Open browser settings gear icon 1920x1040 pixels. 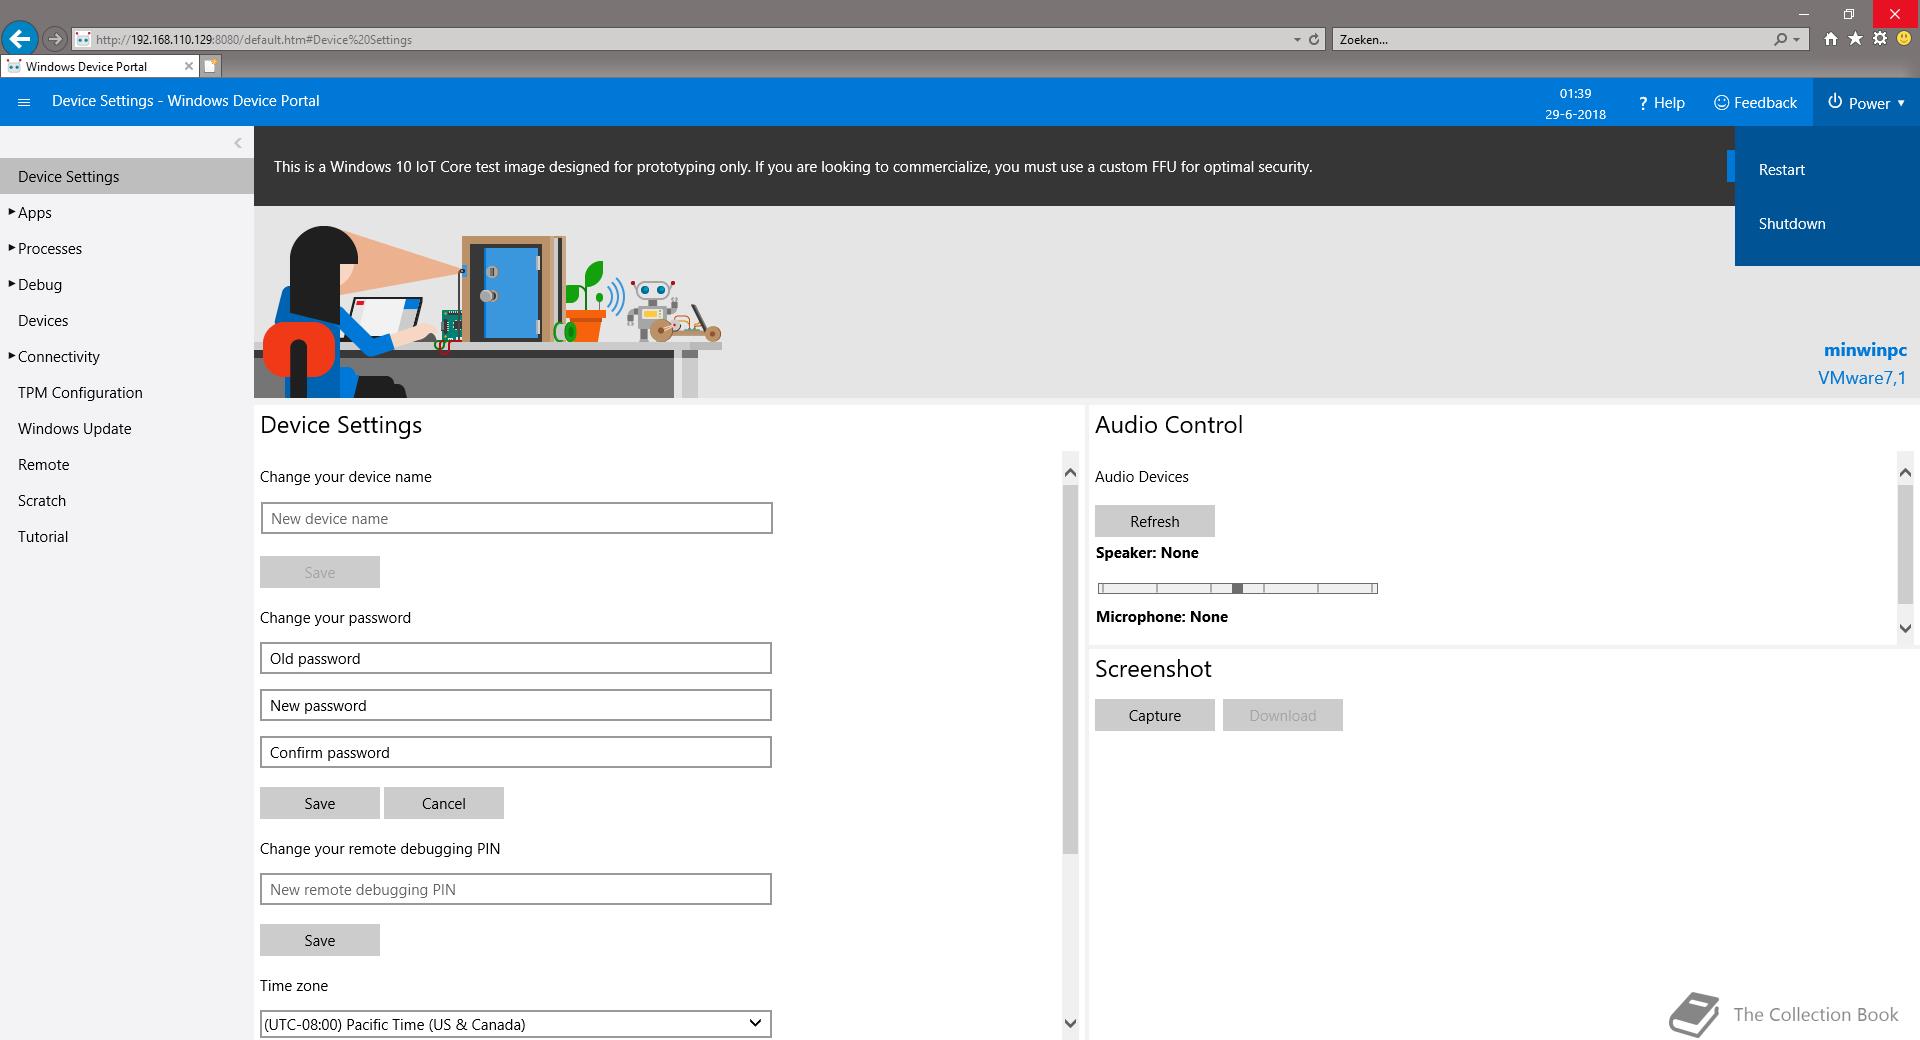(x=1880, y=39)
